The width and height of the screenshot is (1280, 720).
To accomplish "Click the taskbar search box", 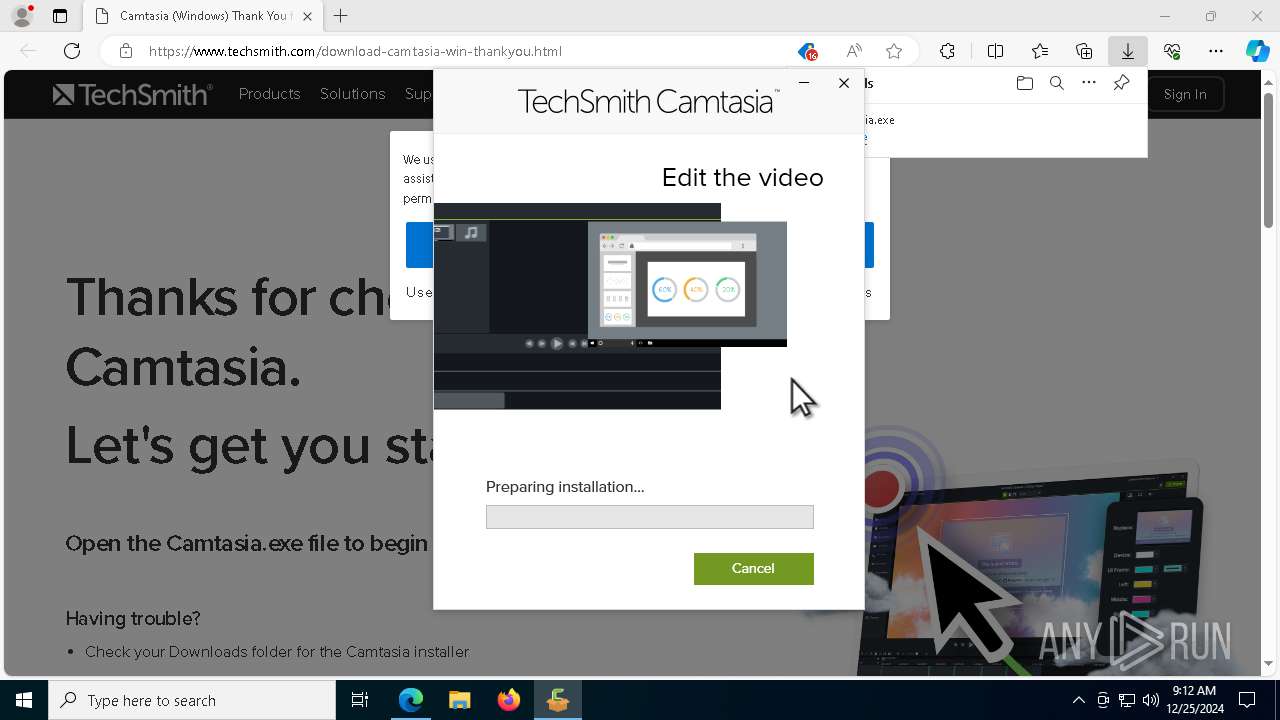I will point(192,700).
